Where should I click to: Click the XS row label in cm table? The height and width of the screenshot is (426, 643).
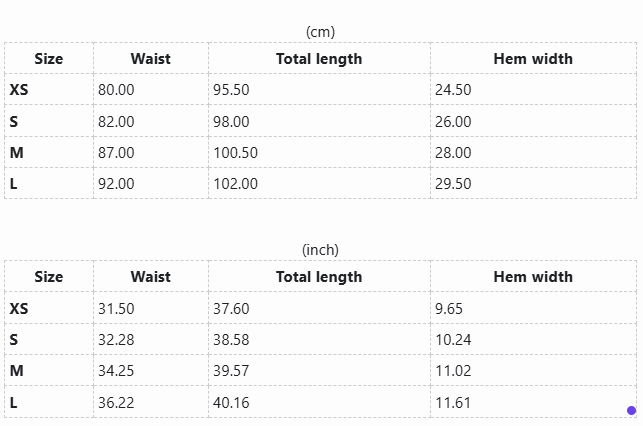pyautogui.click(x=19, y=90)
